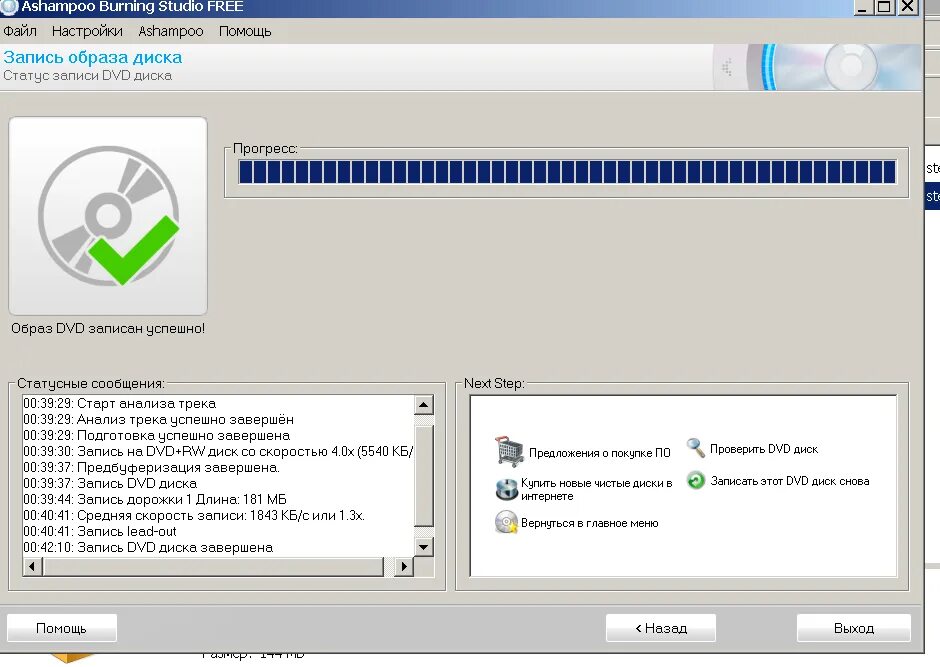The height and width of the screenshot is (667, 940).
Task: Click the status log scroll down arrow
Action: click(x=423, y=547)
